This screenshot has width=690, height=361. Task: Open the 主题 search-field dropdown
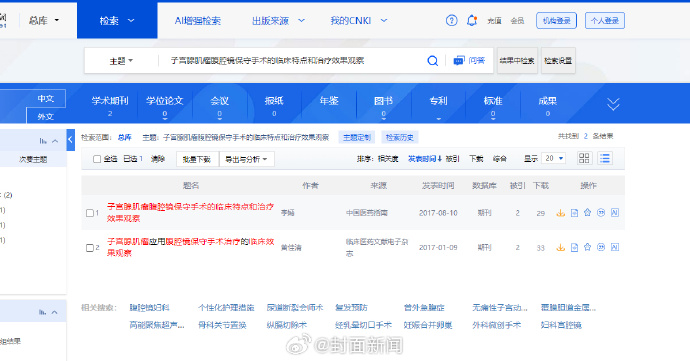121,61
